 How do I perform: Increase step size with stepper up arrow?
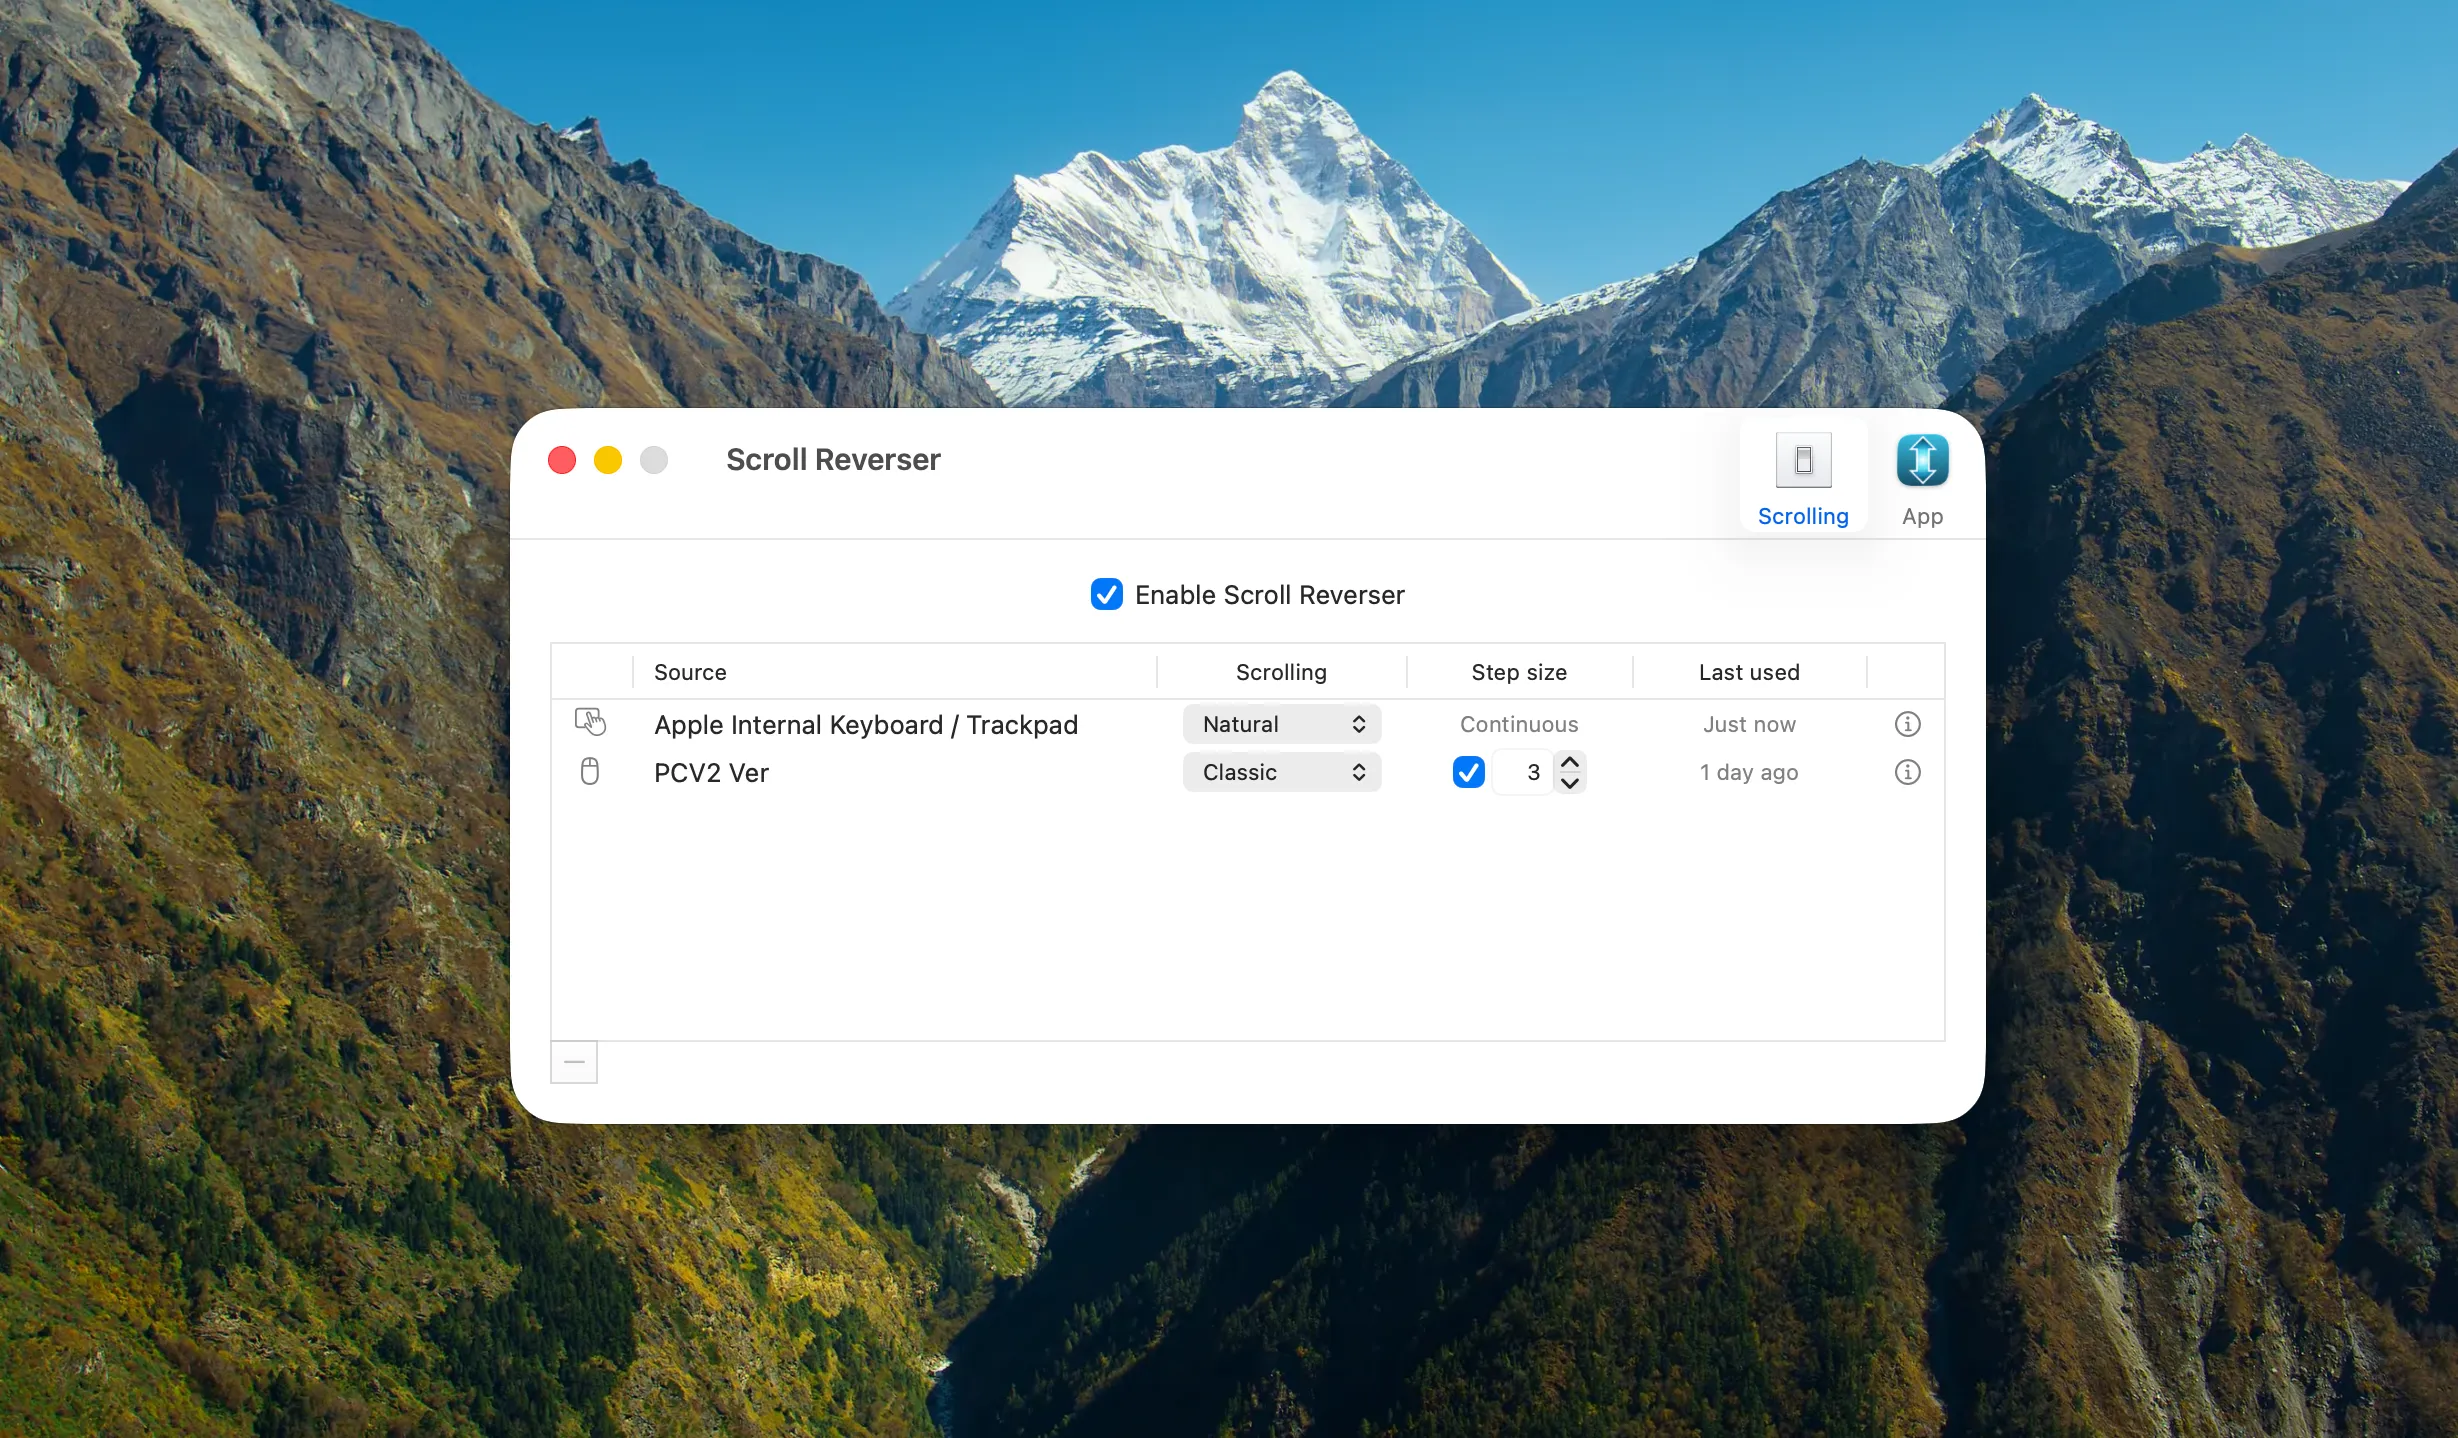[1570, 762]
